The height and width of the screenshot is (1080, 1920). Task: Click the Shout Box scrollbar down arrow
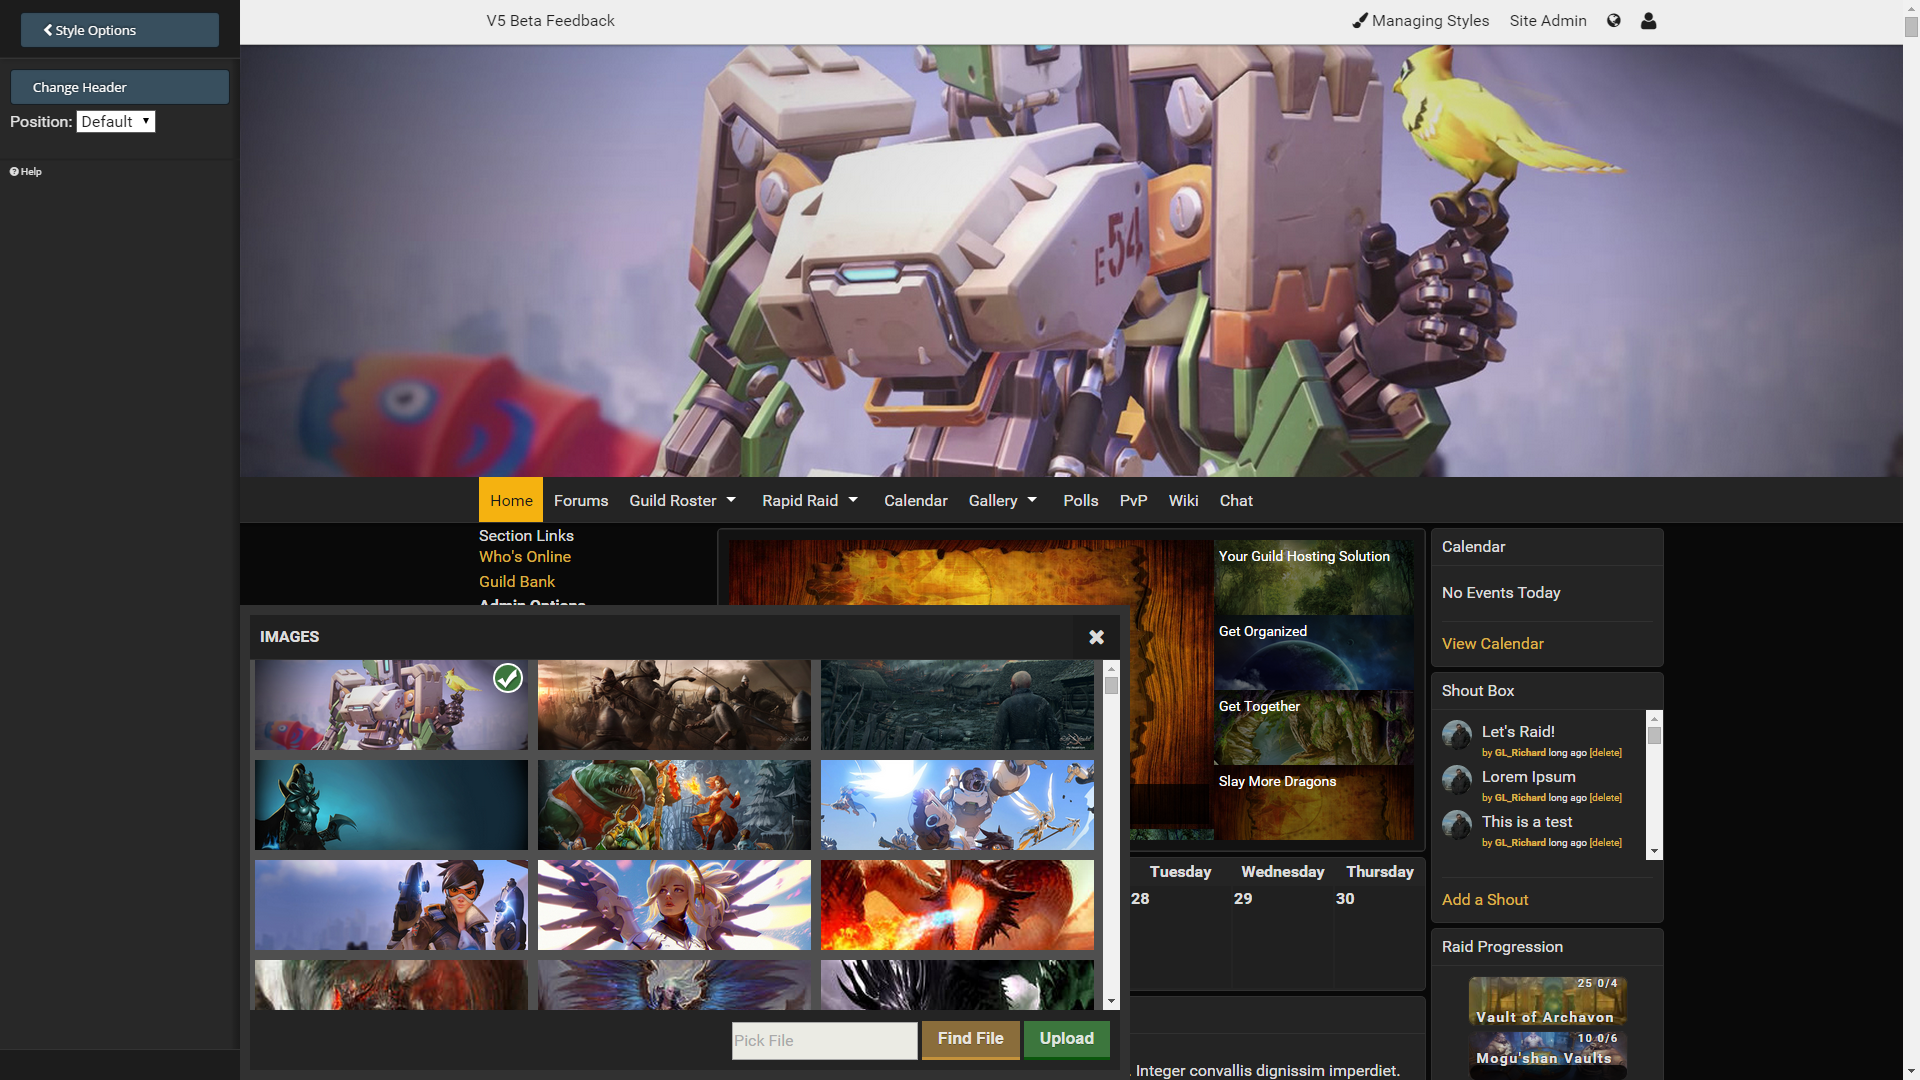tap(1655, 851)
